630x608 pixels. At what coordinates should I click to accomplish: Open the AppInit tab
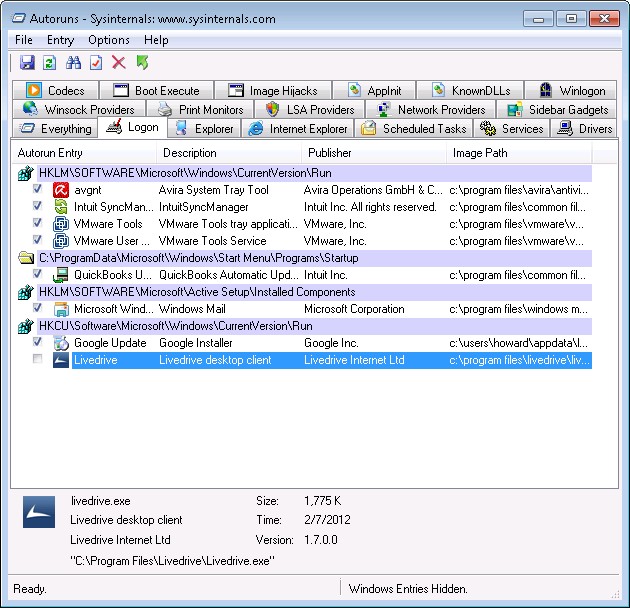[x=374, y=90]
